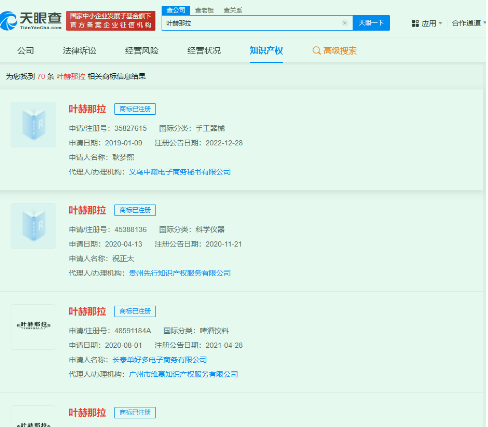Click the 科学仪器 classification text
This screenshot has height=427, width=488.
(x=210, y=229)
